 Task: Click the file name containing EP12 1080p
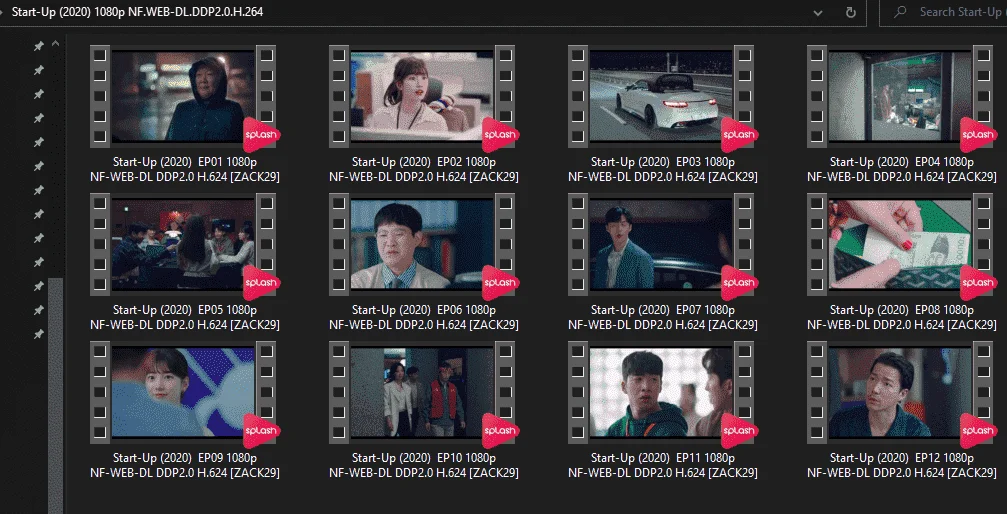[902, 465]
